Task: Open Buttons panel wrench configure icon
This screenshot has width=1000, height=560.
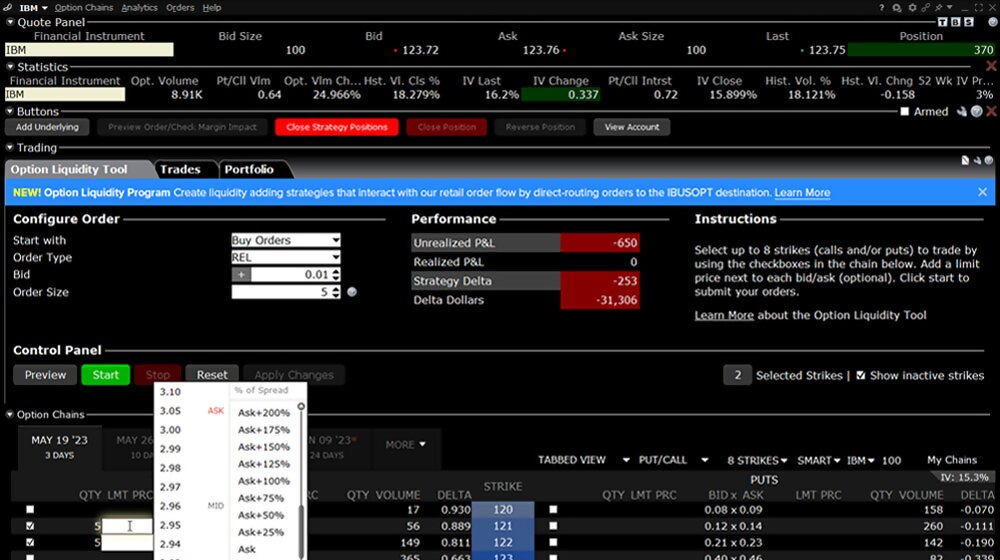Action: [962, 112]
